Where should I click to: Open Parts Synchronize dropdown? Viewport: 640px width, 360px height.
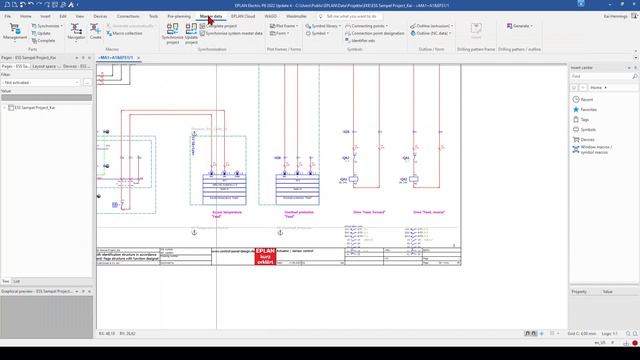(x=47, y=26)
